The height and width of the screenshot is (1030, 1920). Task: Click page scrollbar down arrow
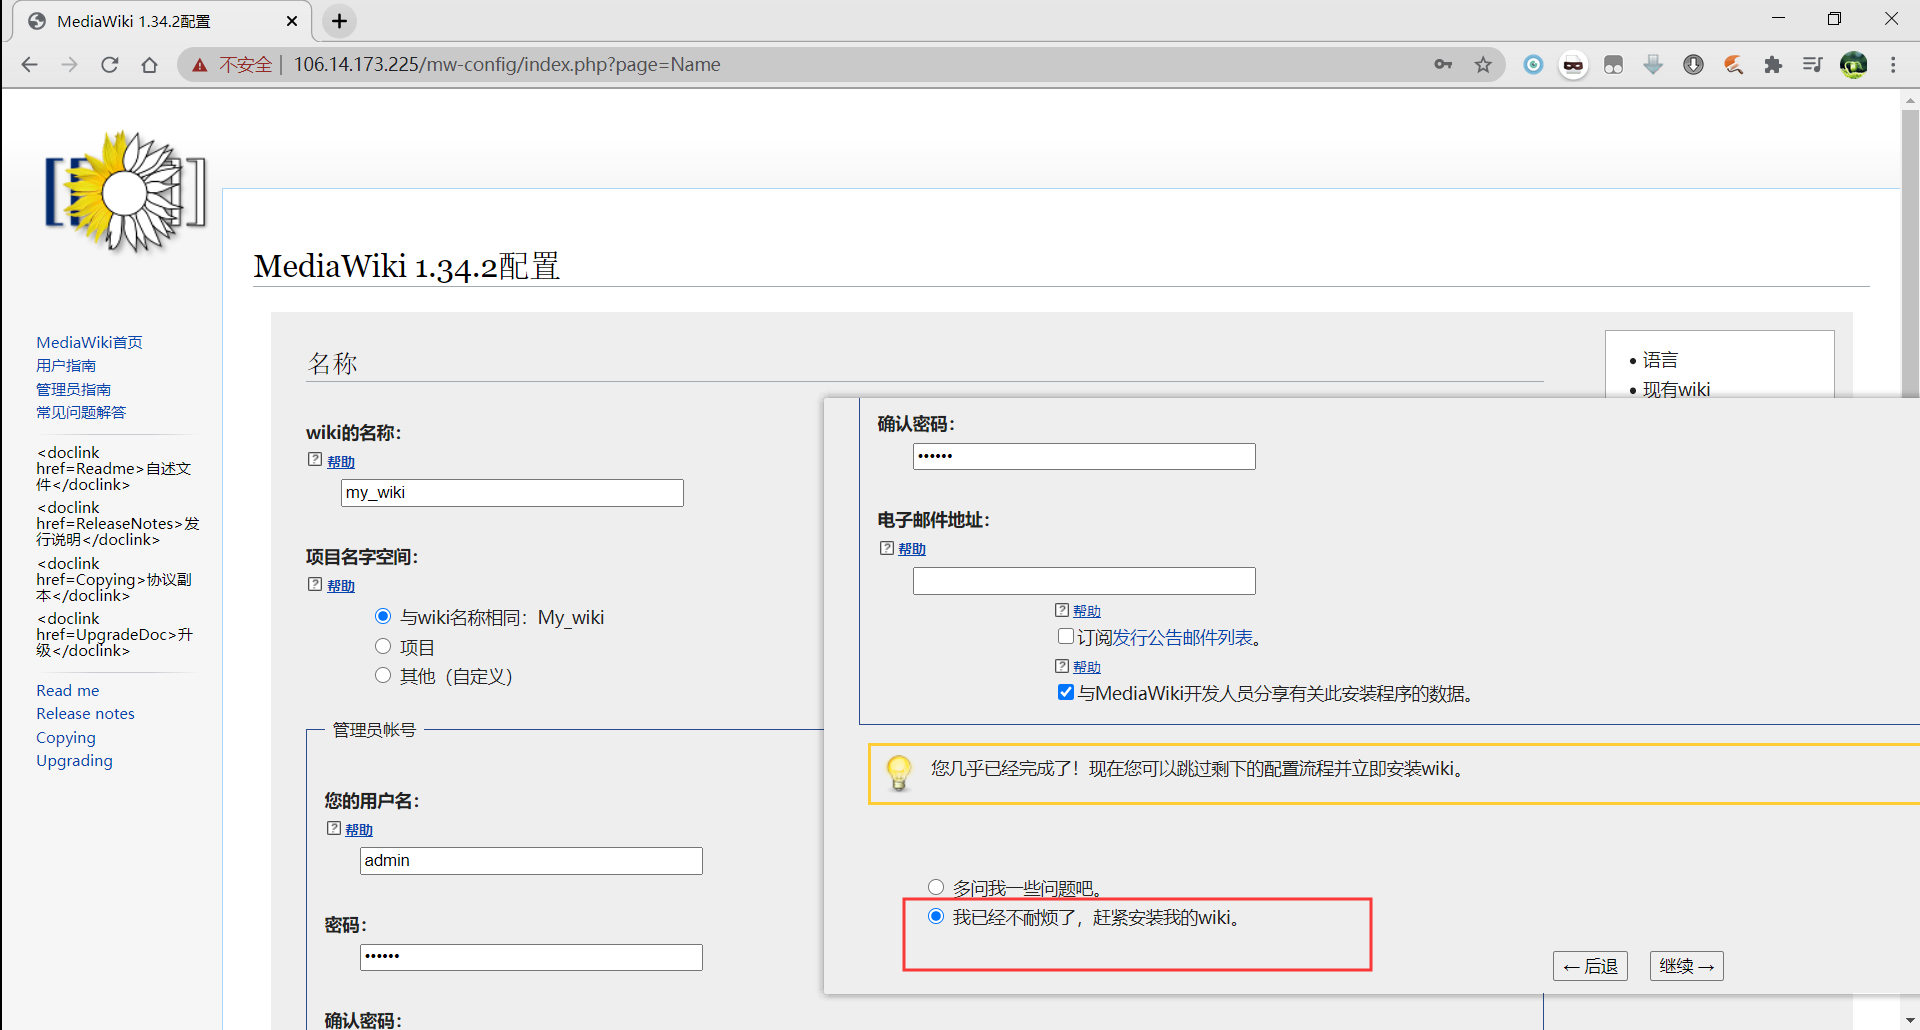click(x=1910, y=1020)
